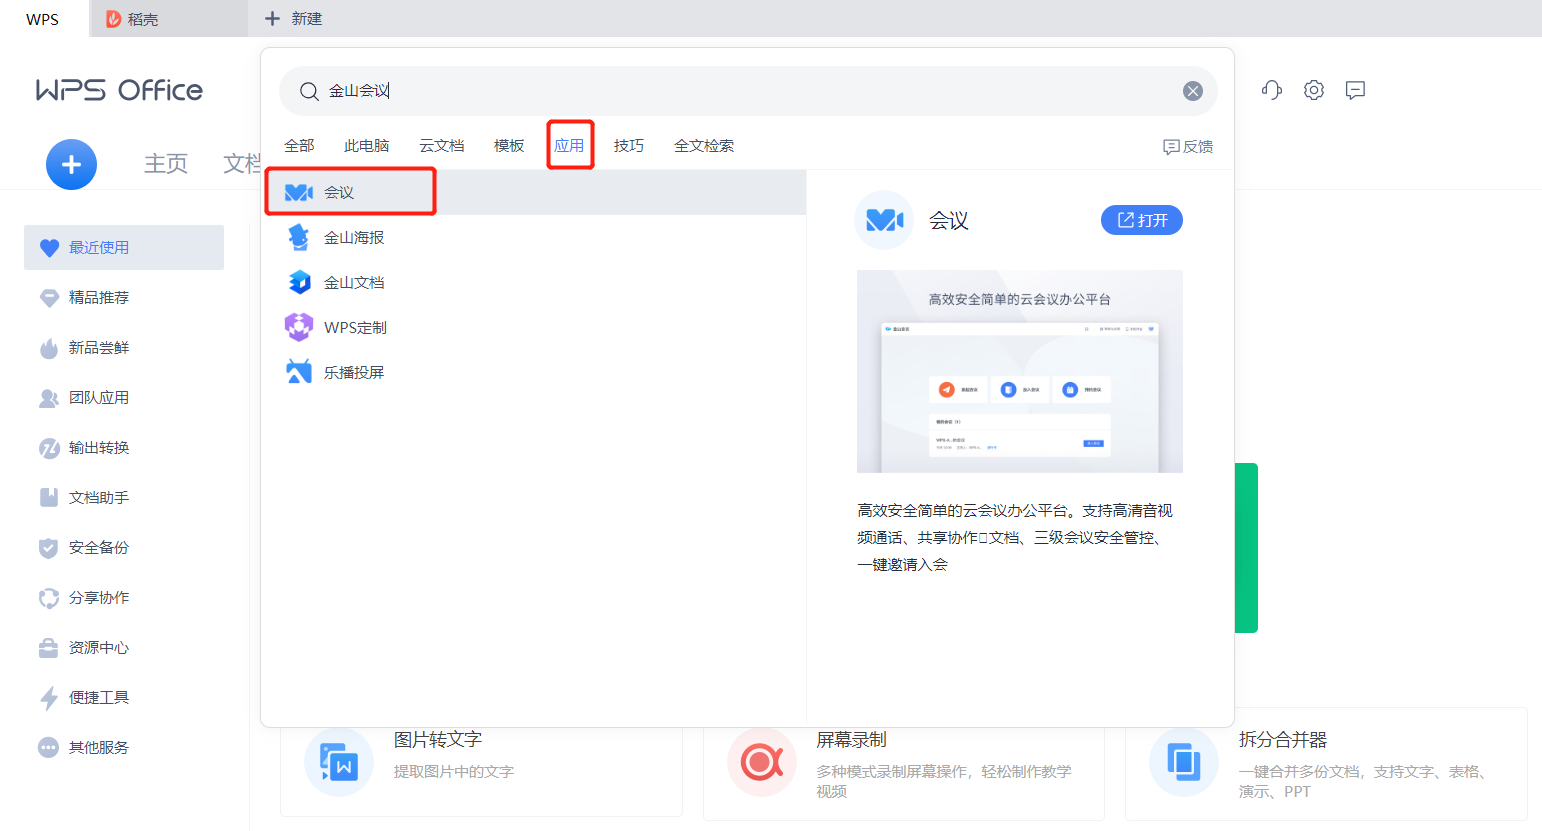Click the WPS定制 app icon
The width and height of the screenshot is (1542, 831).
tap(299, 327)
